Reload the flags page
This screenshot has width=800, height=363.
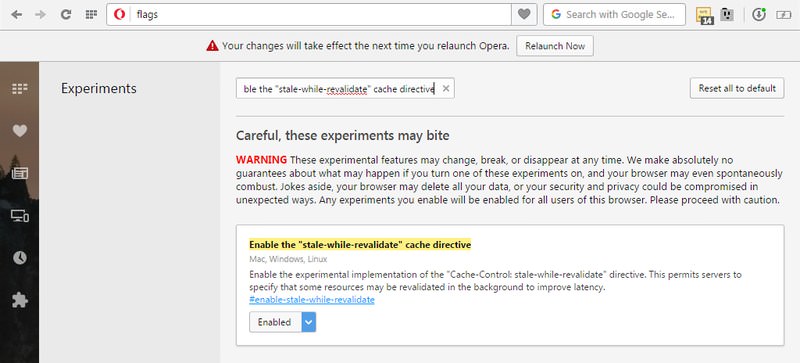[x=66, y=14]
